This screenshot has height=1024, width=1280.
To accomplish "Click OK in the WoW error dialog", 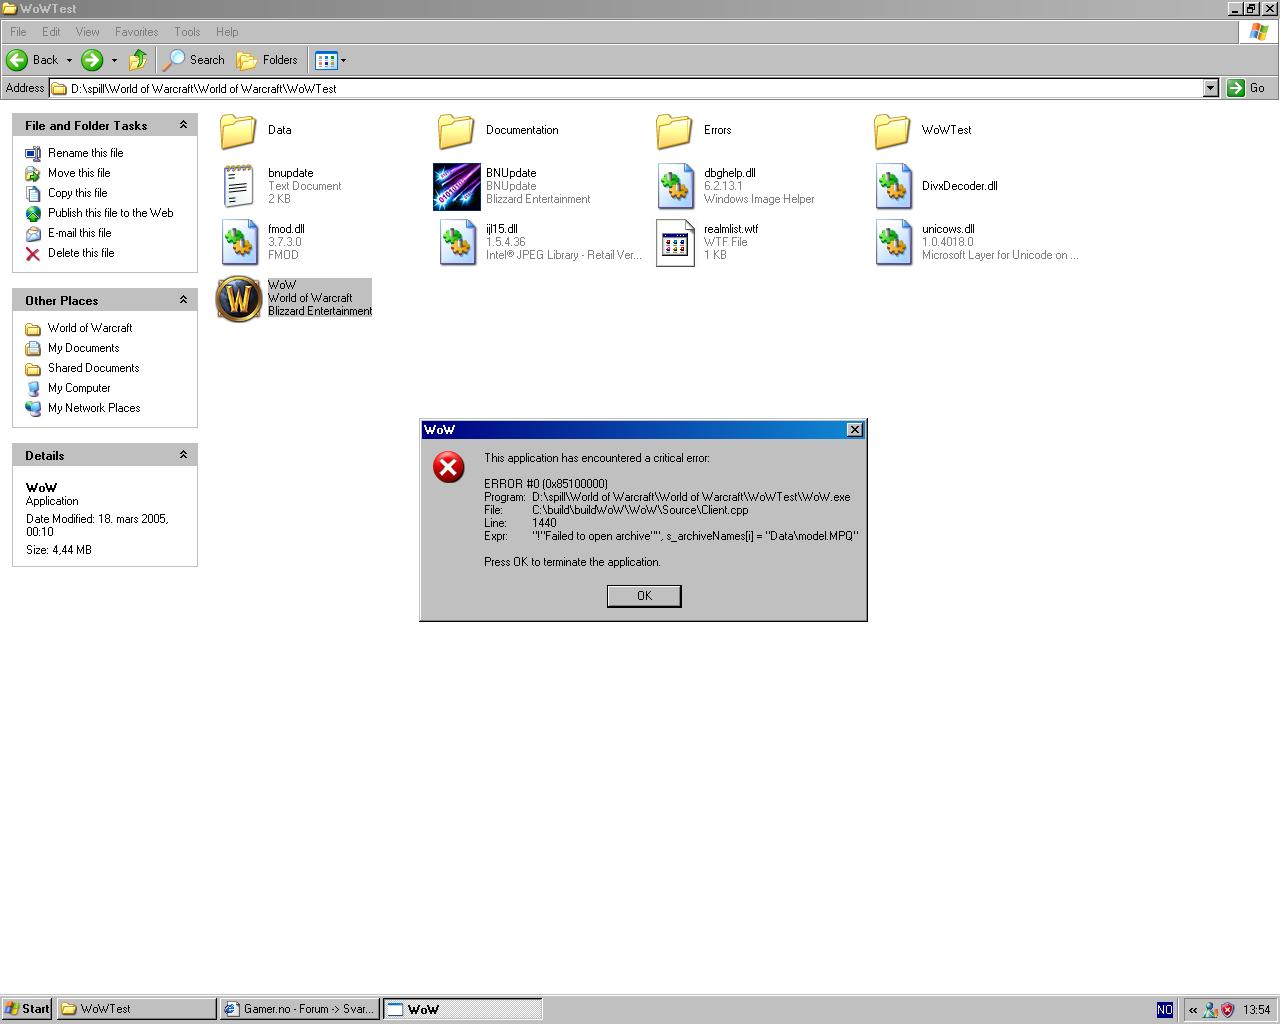I will click(644, 596).
